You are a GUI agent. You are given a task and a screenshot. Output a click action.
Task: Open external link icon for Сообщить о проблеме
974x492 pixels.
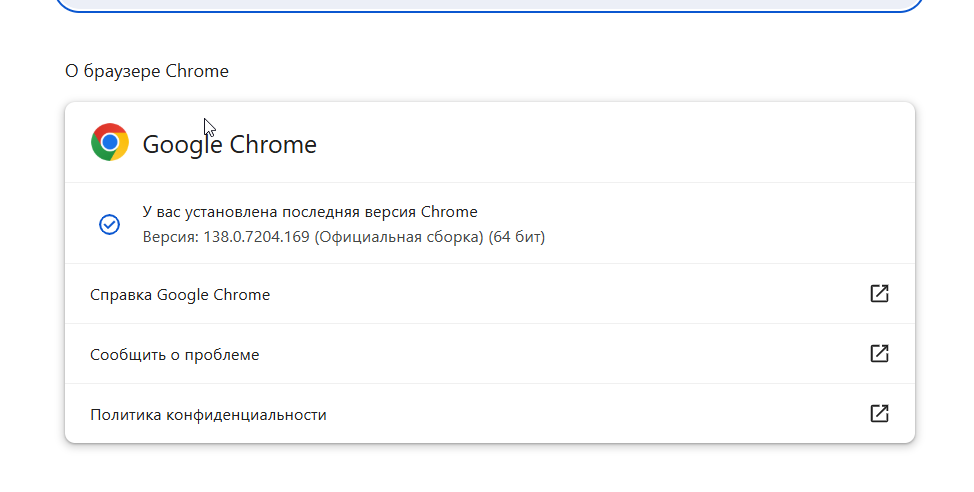click(x=880, y=353)
